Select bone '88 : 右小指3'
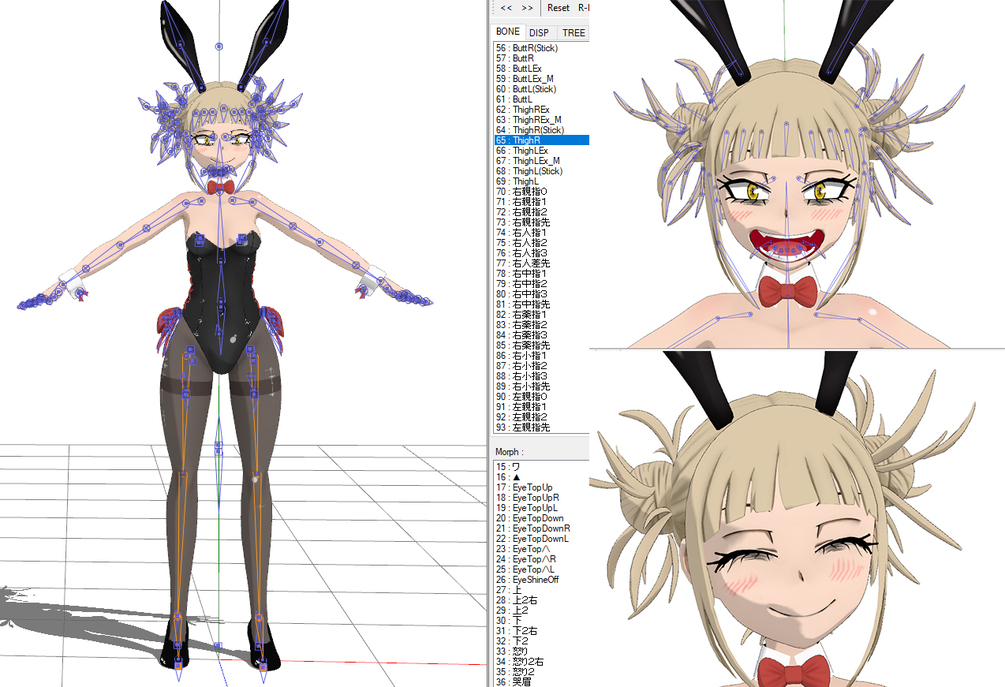Viewport: 1005px width, 687px height. pyautogui.click(x=542, y=376)
